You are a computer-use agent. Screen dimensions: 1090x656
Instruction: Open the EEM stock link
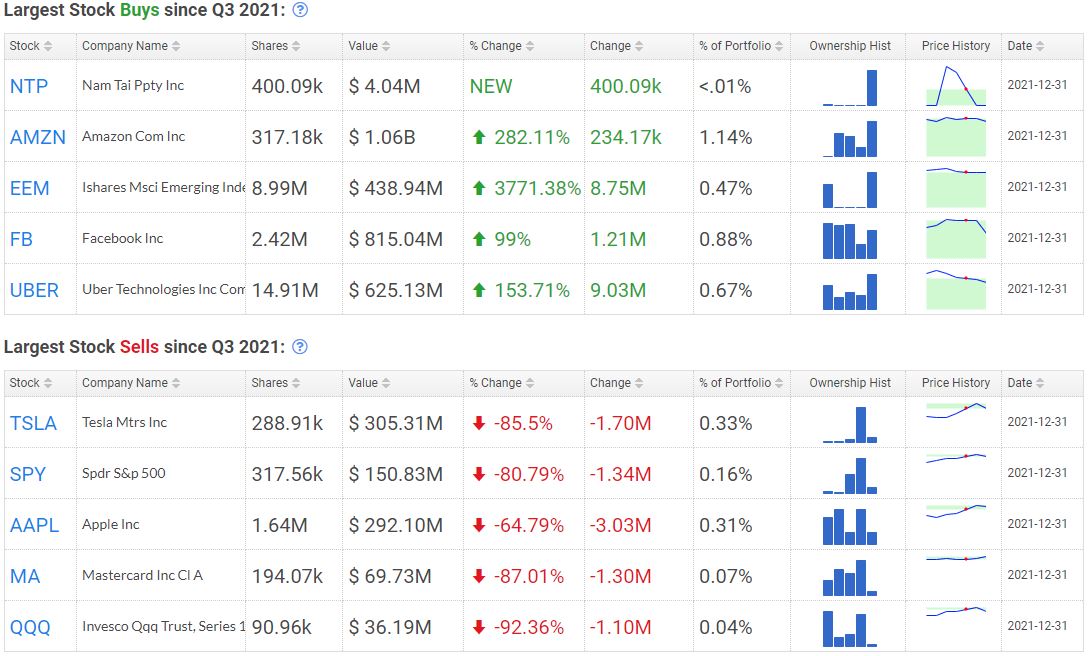[29, 188]
